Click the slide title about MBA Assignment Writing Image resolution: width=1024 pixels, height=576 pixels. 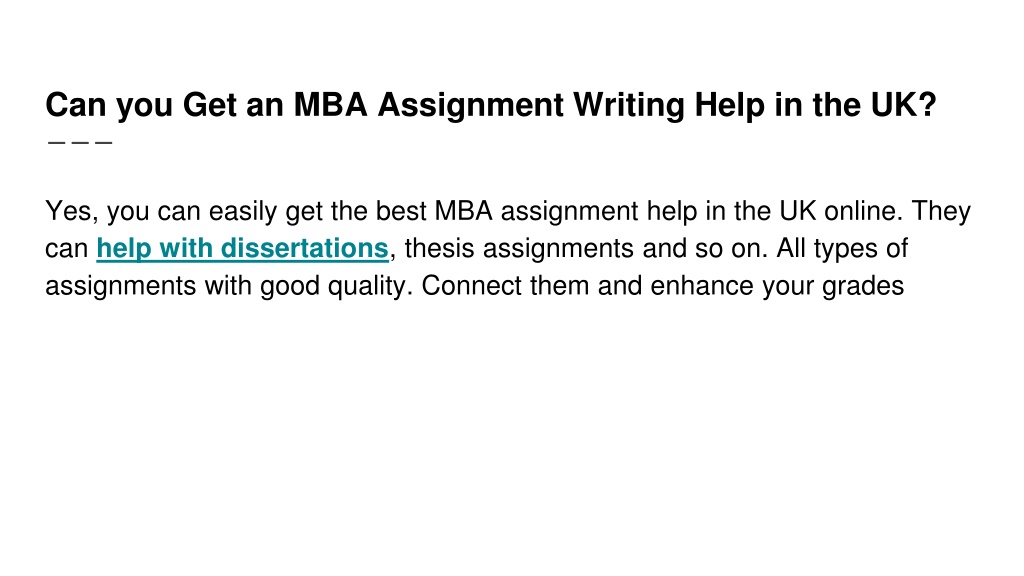(491, 105)
